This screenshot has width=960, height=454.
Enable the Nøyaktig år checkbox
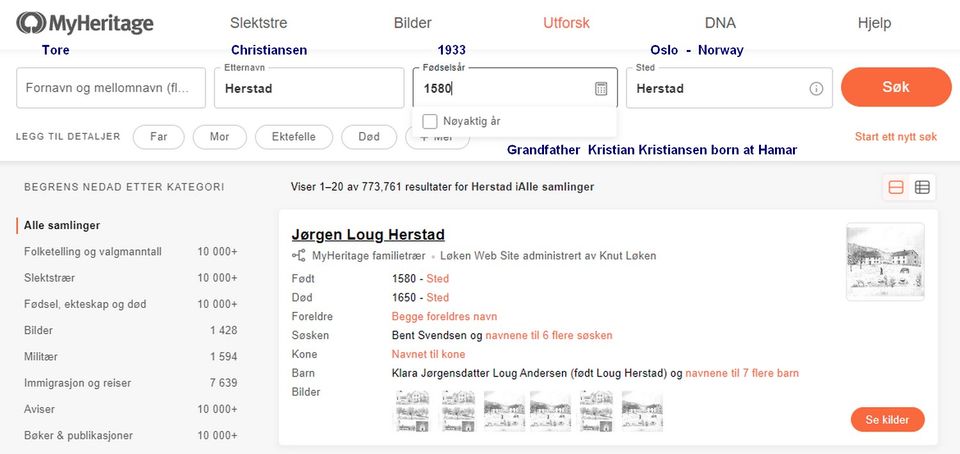pos(430,121)
